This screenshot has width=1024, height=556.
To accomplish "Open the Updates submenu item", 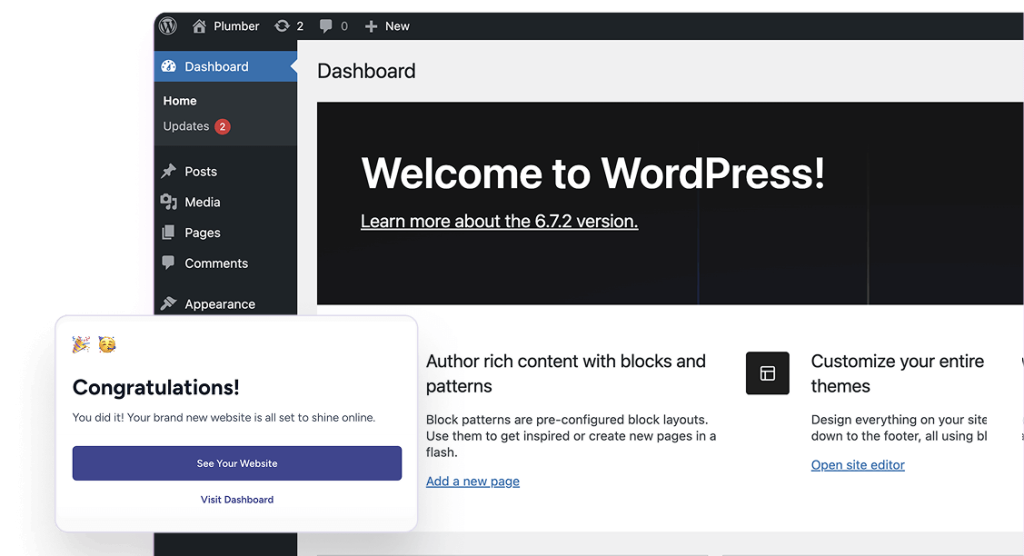I will coord(186,127).
